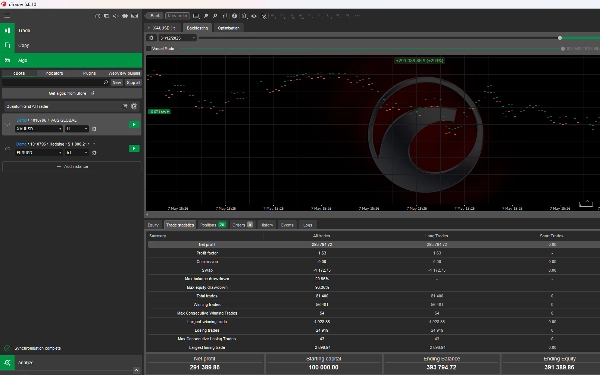This screenshot has height=375, width=600.
Task: Click the autoscale icon at chart bottom right
Action: [x=585, y=203]
